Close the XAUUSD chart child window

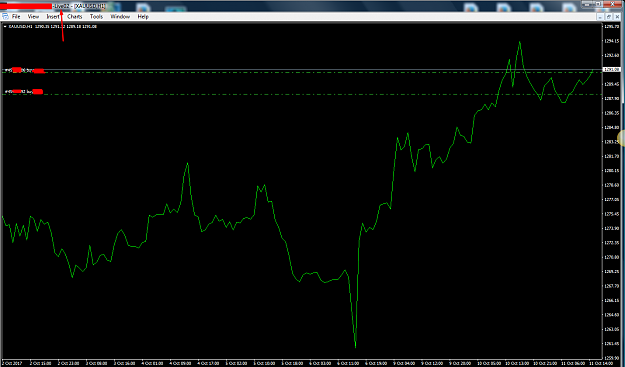coord(617,17)
